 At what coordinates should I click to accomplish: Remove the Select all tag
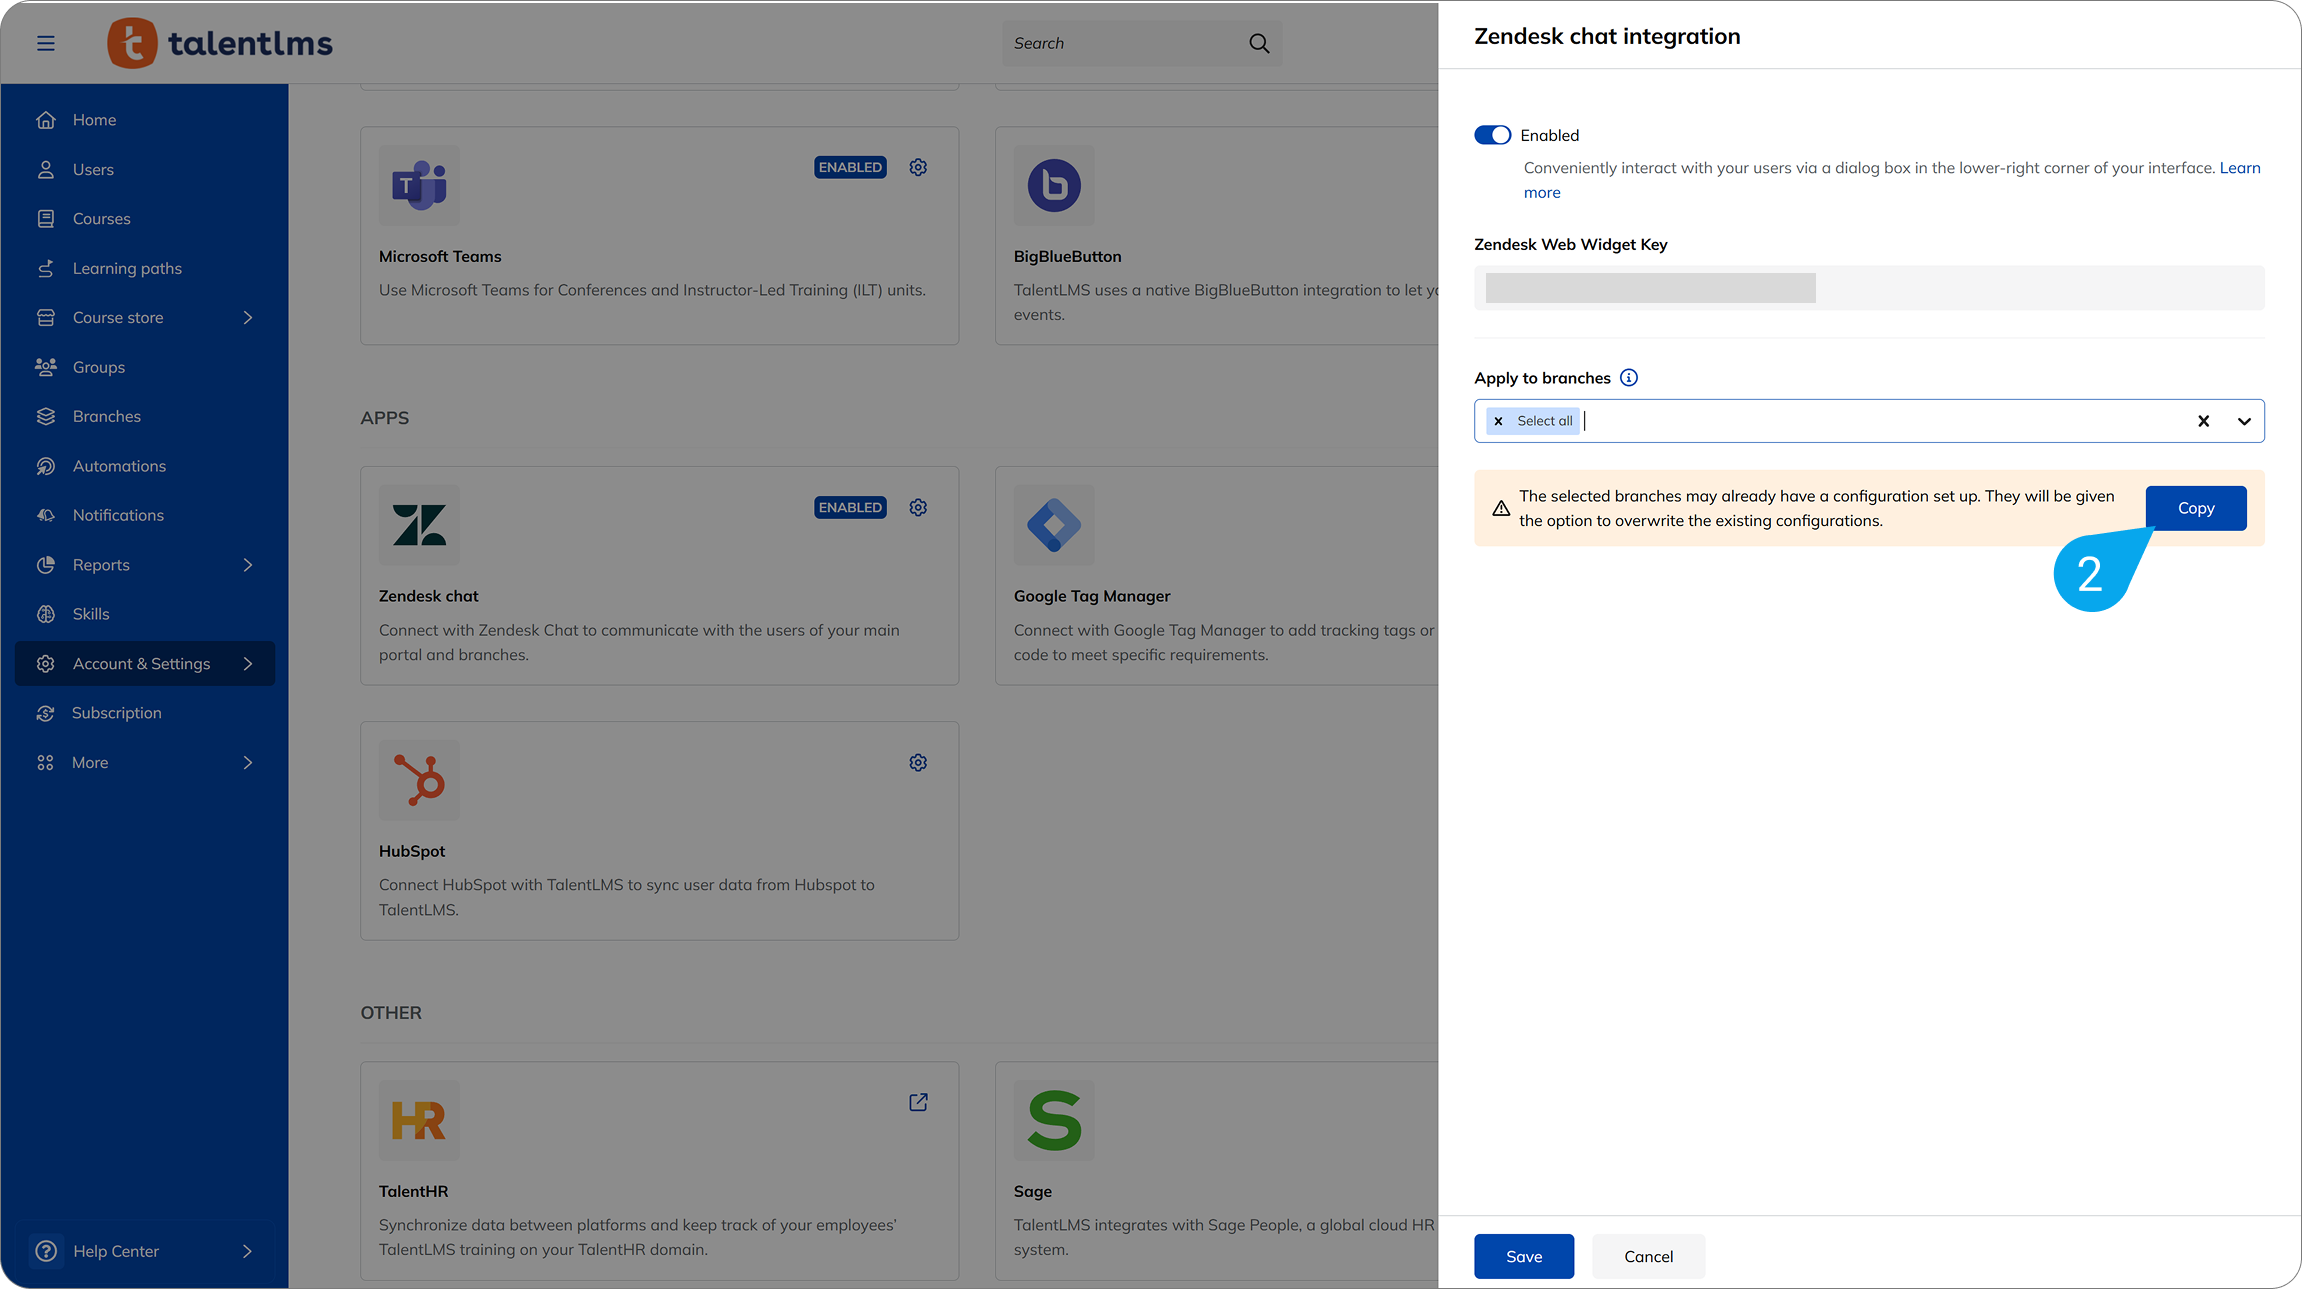pos(1498,421)
